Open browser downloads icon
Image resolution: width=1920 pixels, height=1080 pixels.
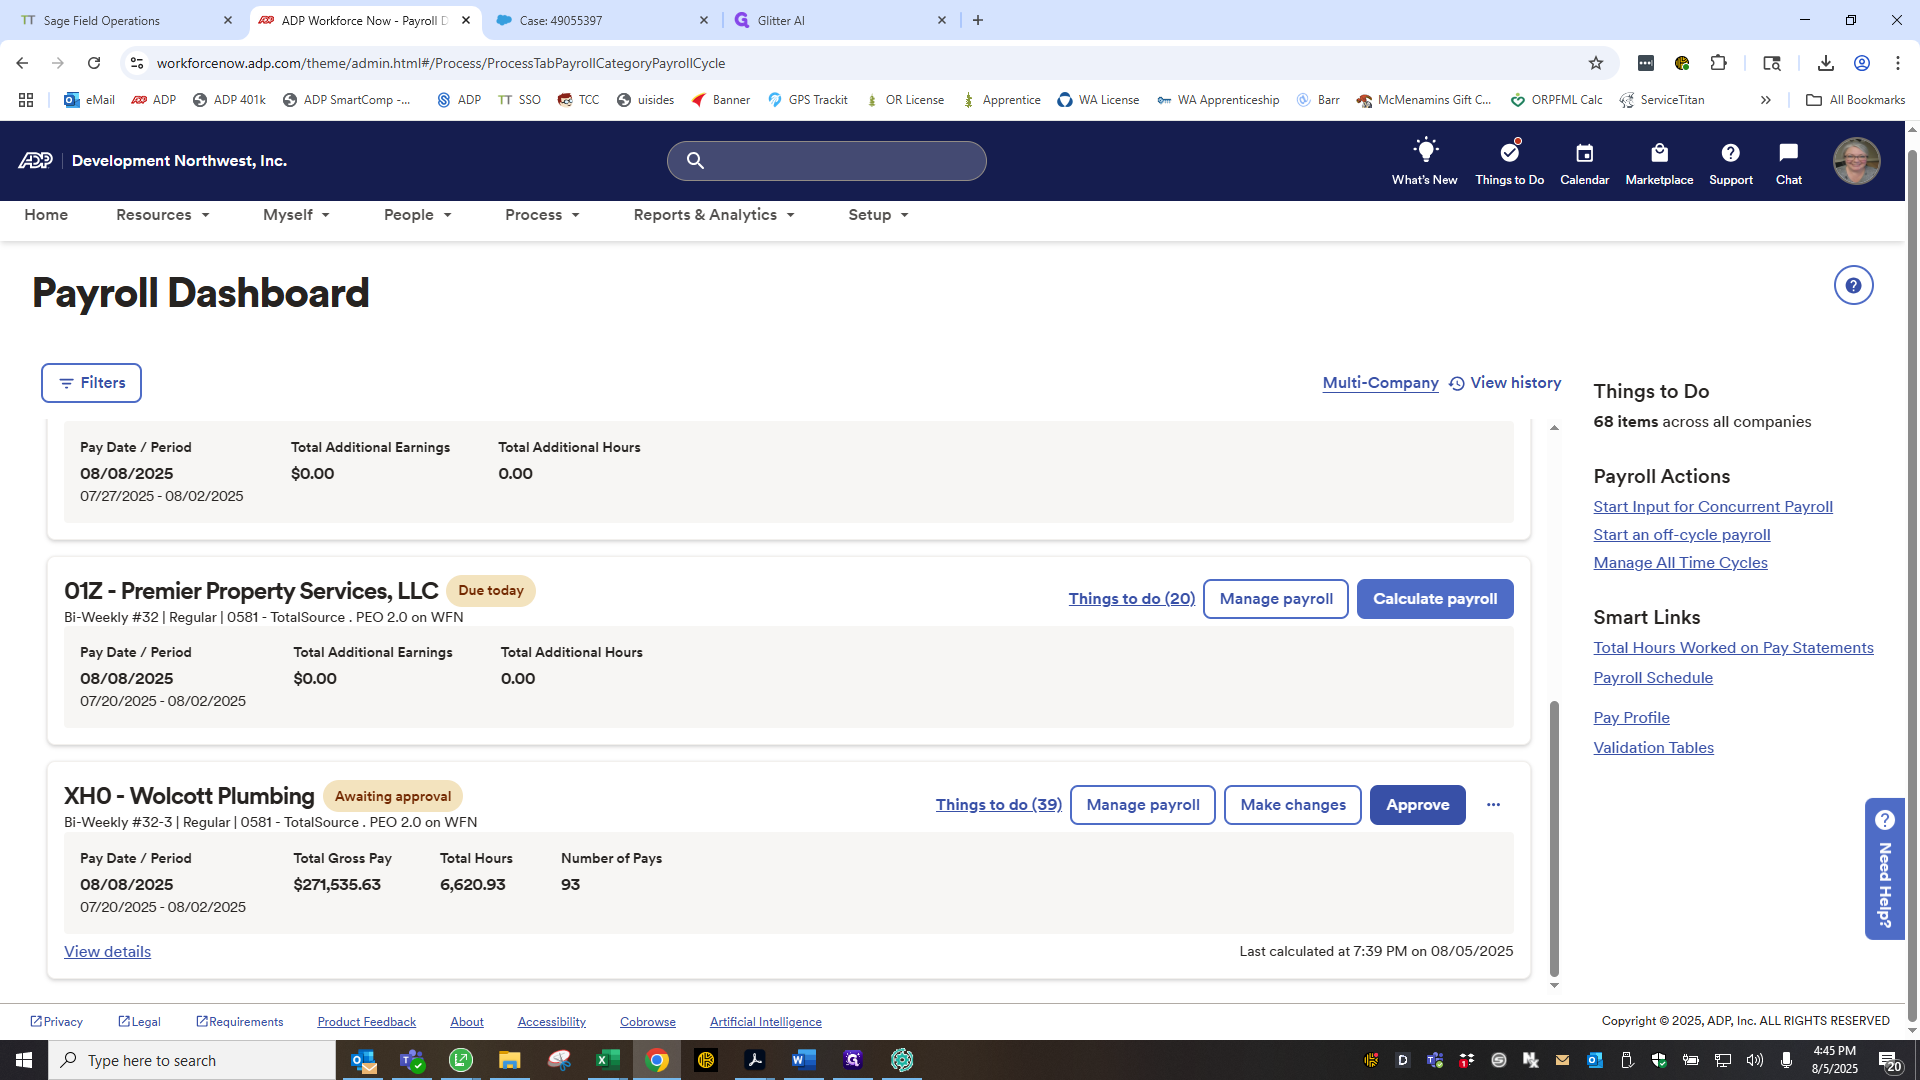[1825, 63]
